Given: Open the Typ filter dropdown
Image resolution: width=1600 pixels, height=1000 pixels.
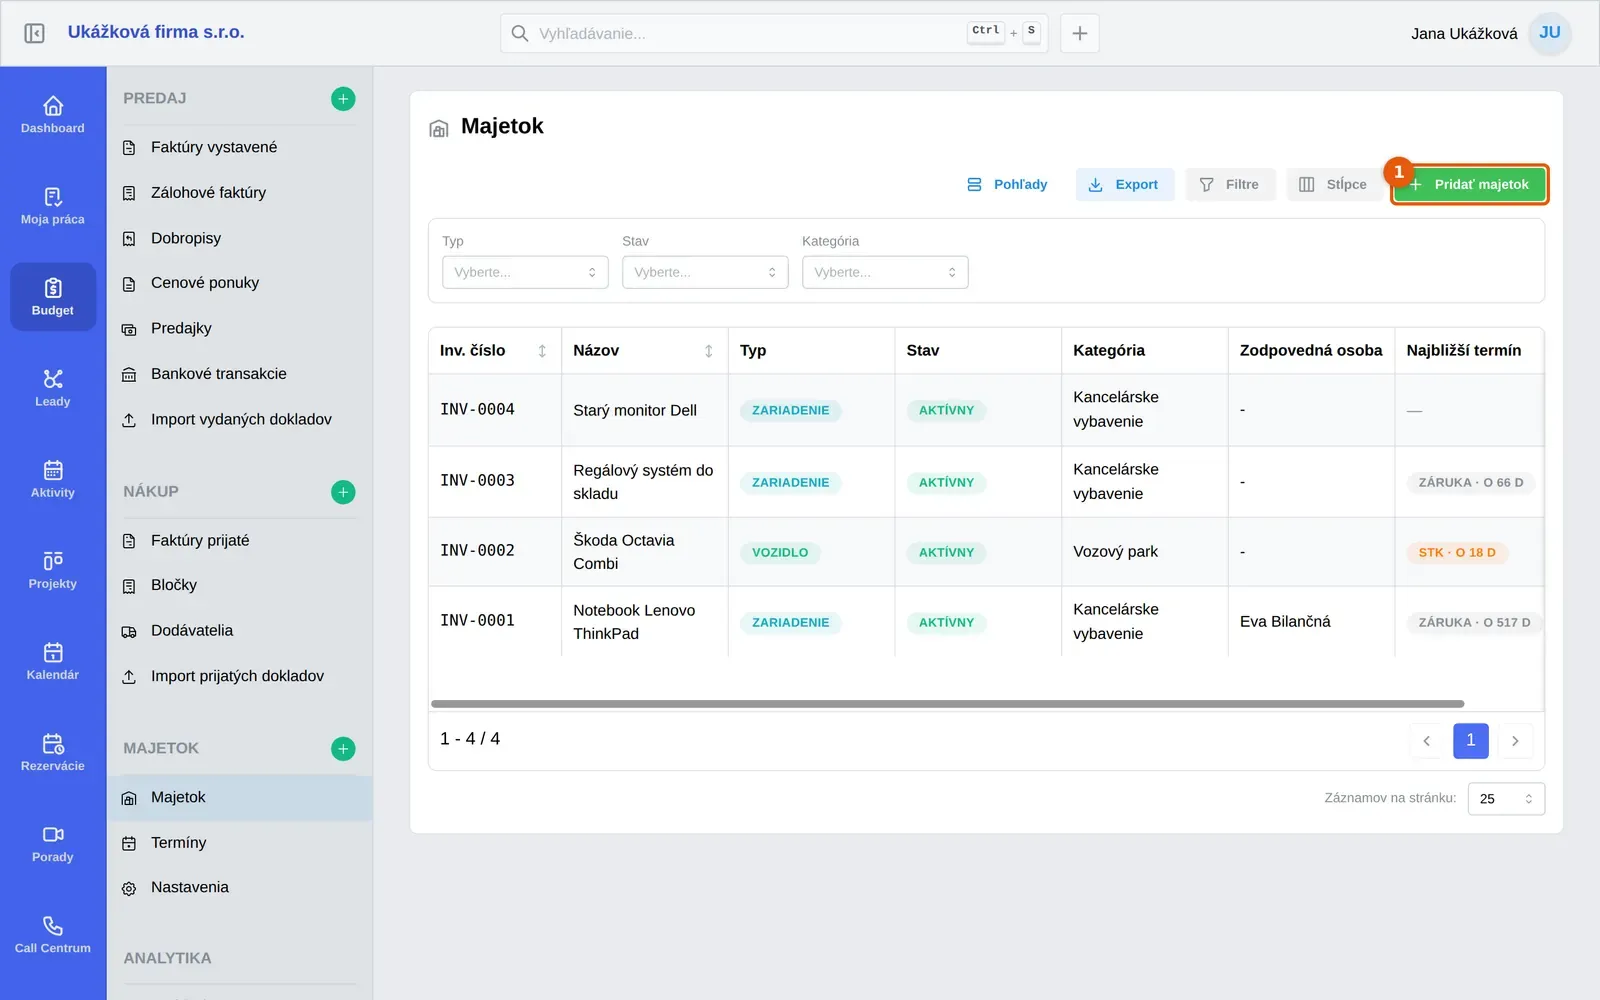Looking at the screenshot, I should 525,272.
